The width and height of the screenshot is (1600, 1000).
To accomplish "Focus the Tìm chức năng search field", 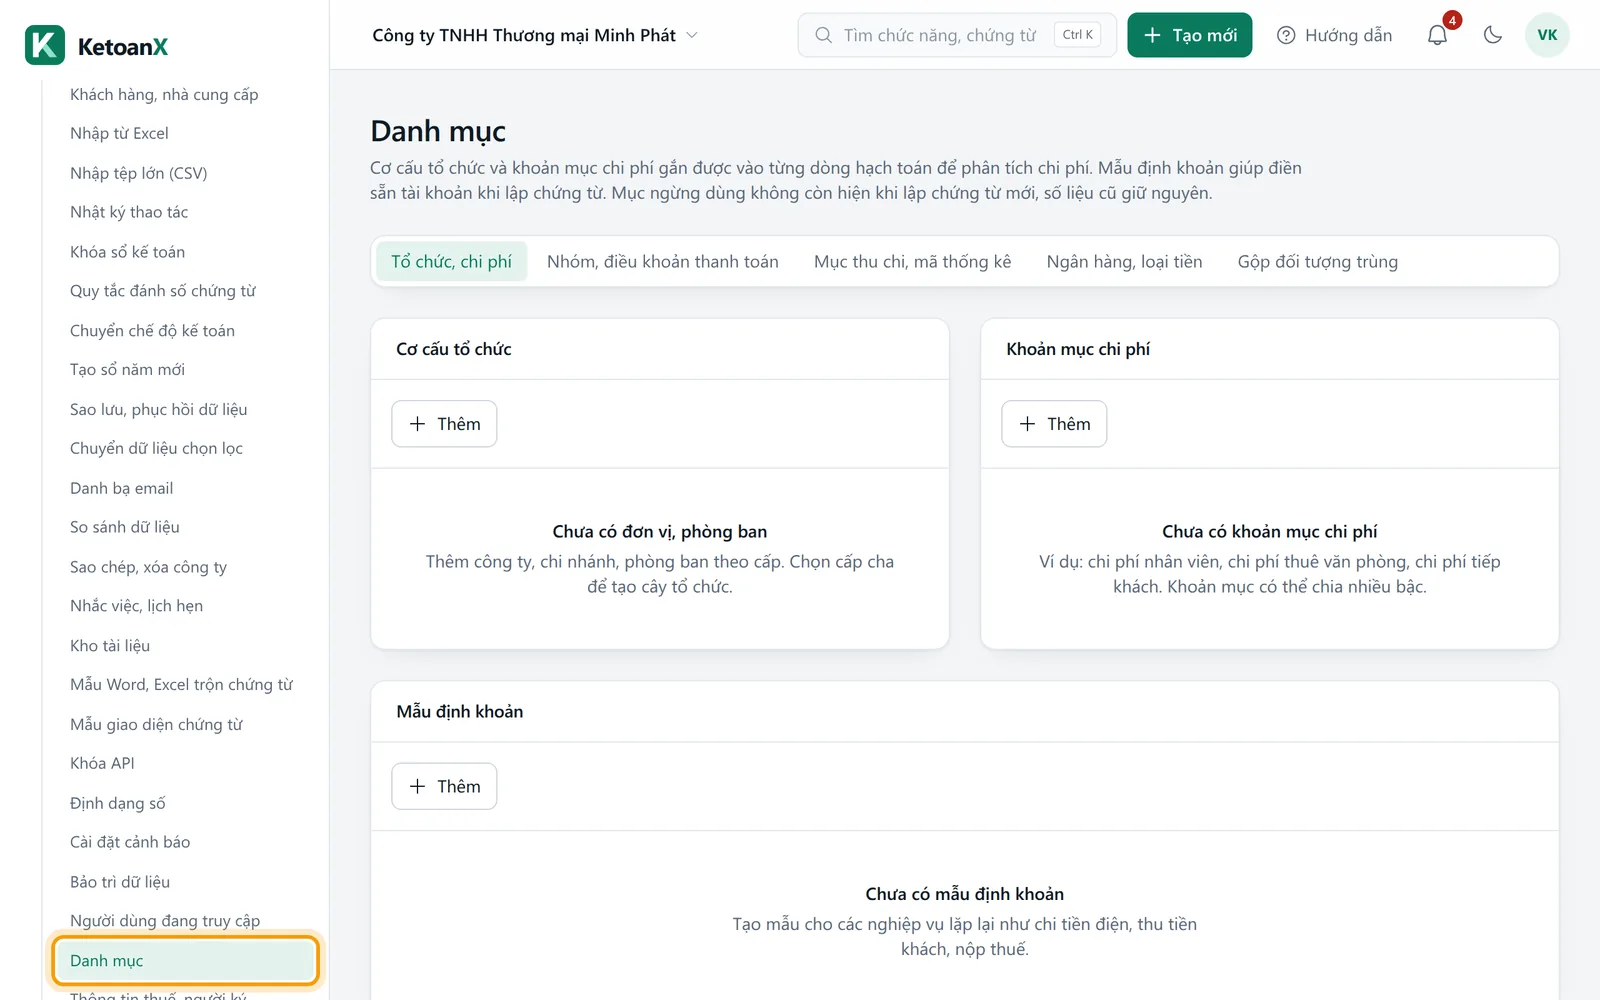I will (x=957, y=35).
